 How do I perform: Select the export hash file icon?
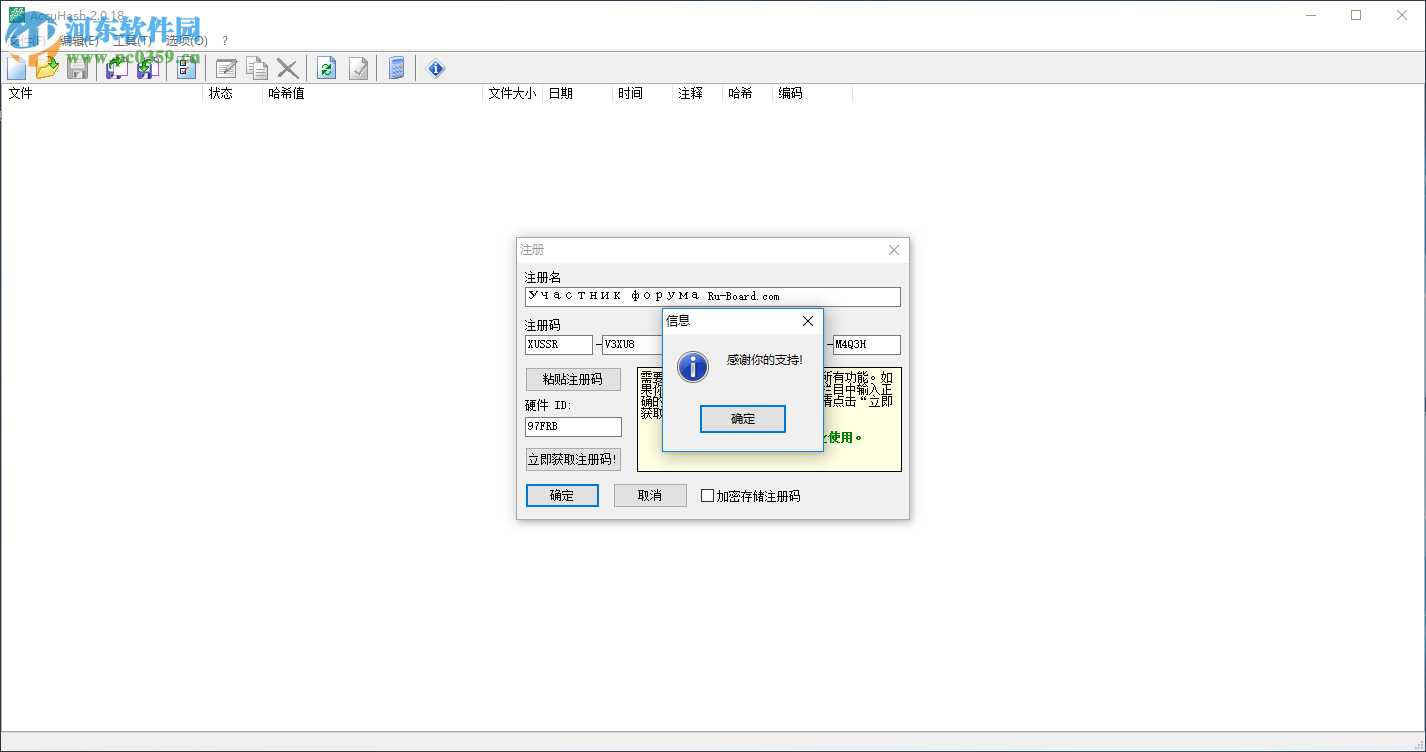click(x=116, y=68)
